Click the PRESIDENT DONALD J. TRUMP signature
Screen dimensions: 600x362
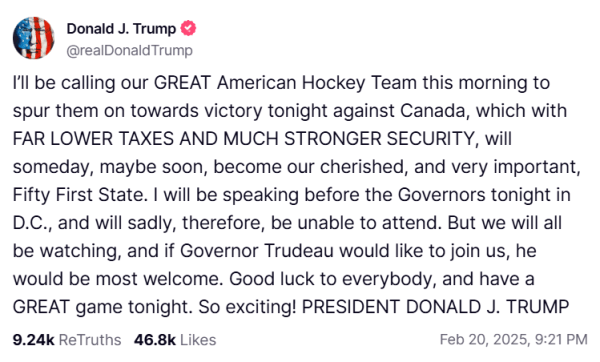point(435,307)
